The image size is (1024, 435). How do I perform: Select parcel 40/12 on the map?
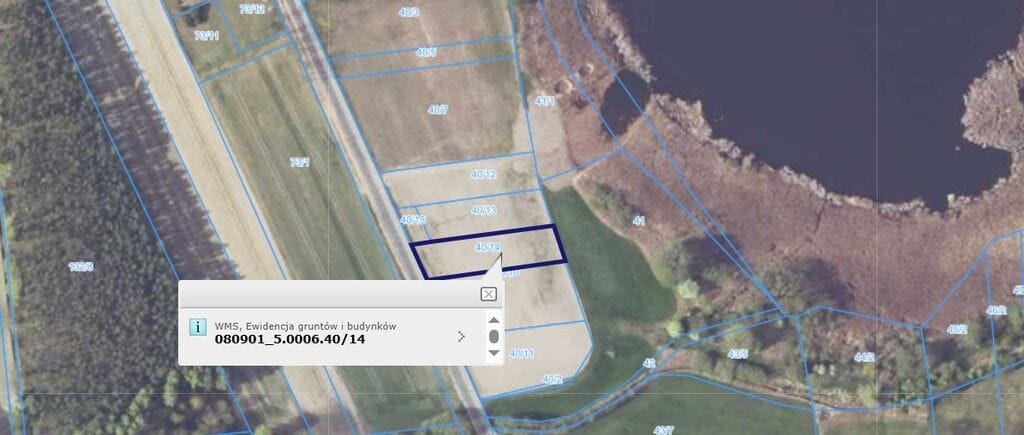484,174
